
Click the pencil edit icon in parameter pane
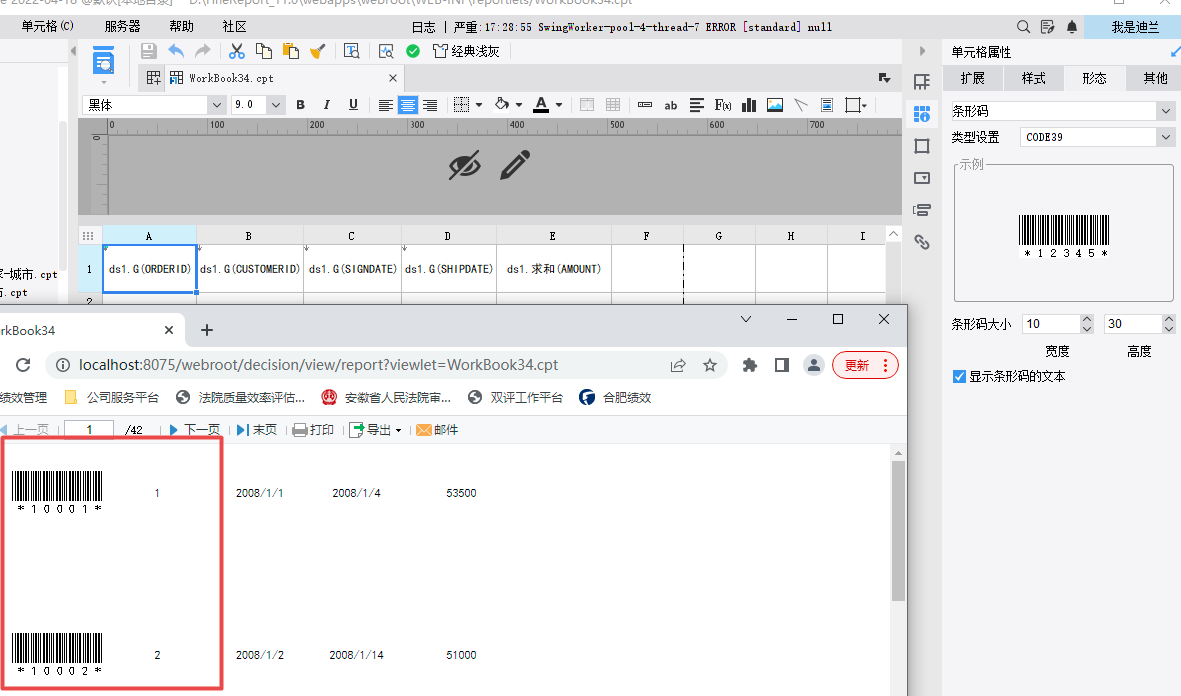coord(515,165)
